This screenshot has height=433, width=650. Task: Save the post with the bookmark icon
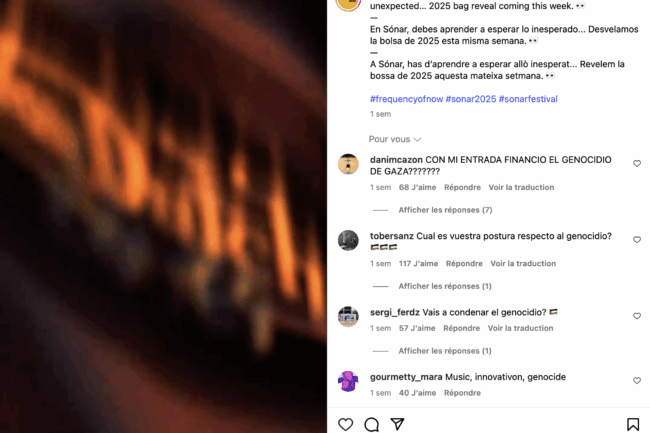pos(633,424)
